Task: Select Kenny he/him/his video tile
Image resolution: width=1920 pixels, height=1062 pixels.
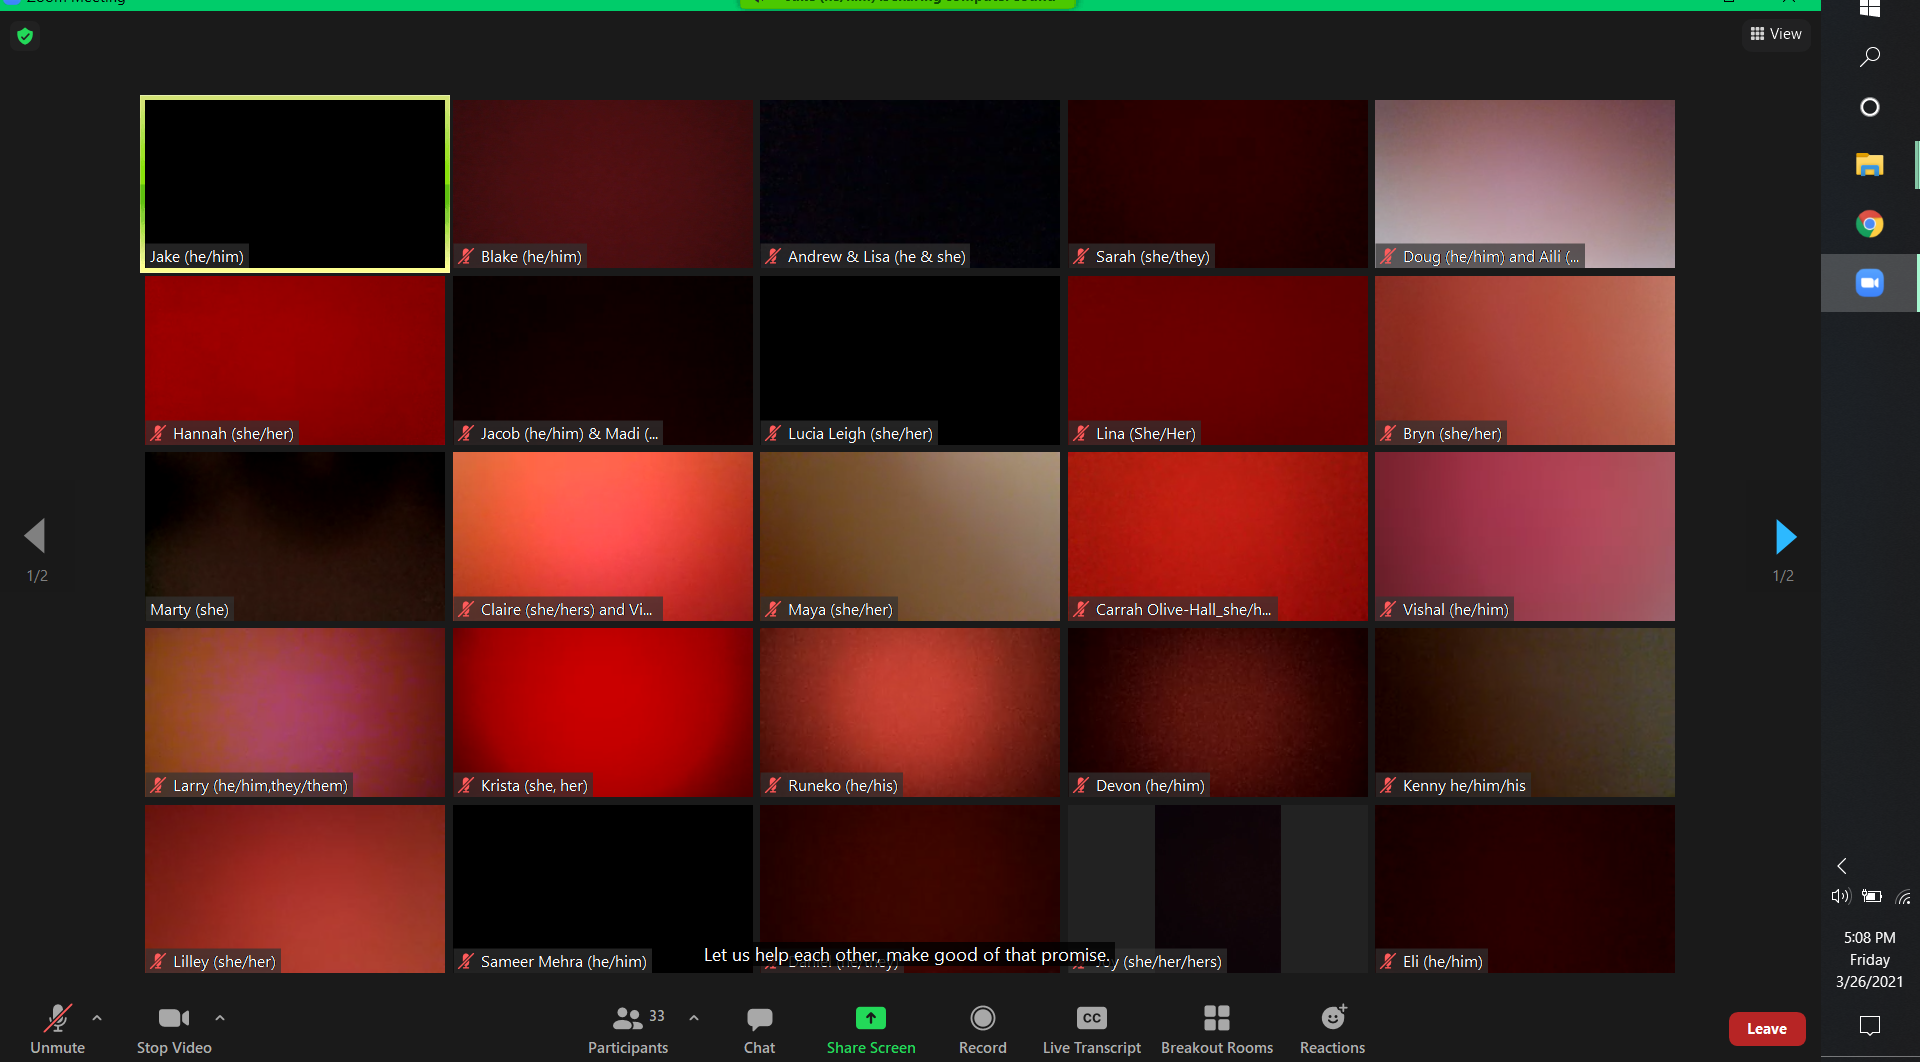Action: (1525, 712)
